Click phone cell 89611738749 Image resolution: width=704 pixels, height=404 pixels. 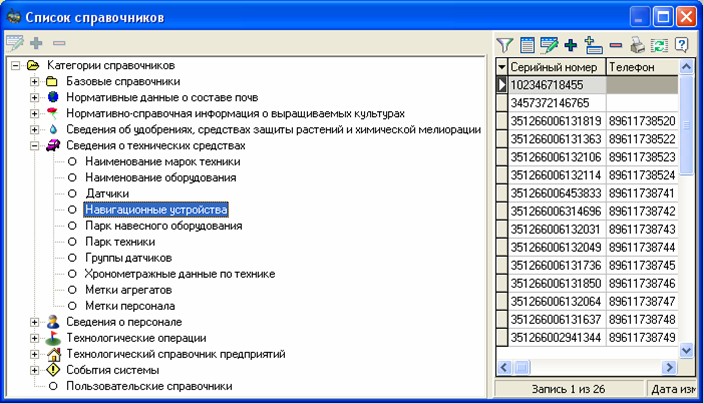click(642, 338)
